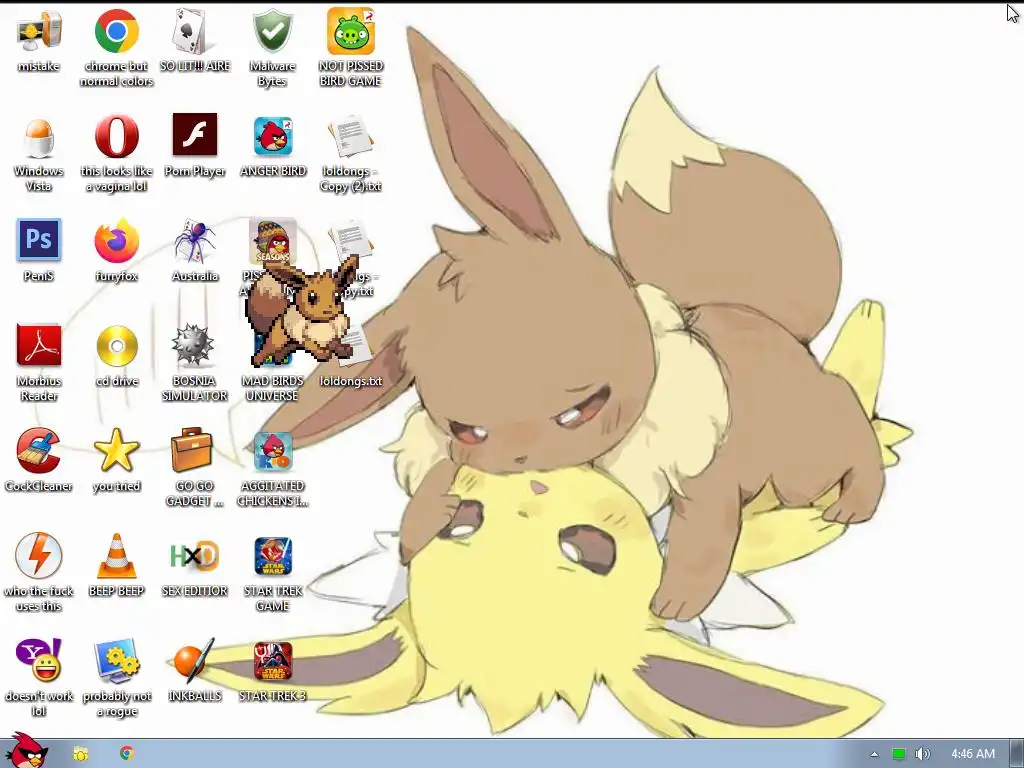
Task: Open the Morbius Reader Adobe icon
Action: pyautogui.click(x=39, y=345)
